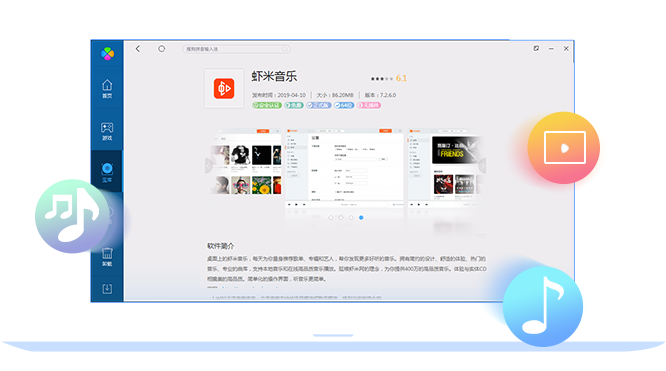This screenshot has height=371, width=666.
Task: Select the second carousel page dot
Action: (341, 218)
